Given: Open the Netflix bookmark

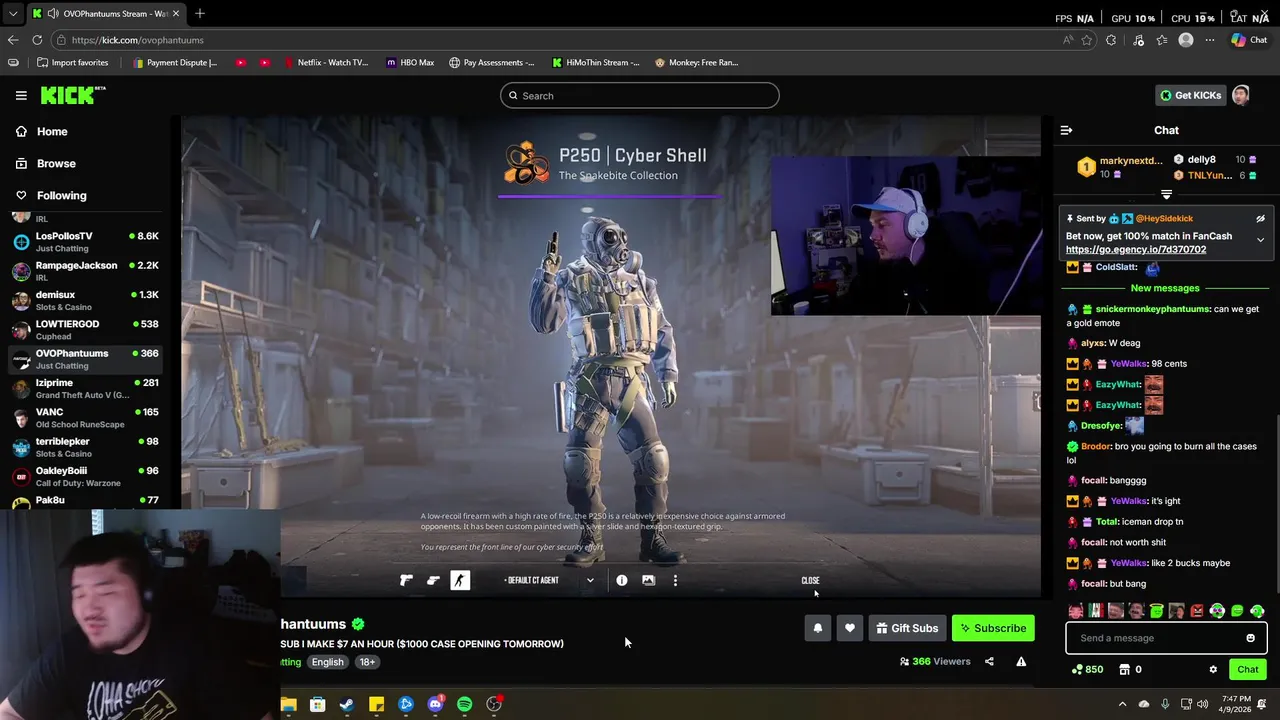Looking at the screenshot, I should pyautogui.click(x=325, y=62).
